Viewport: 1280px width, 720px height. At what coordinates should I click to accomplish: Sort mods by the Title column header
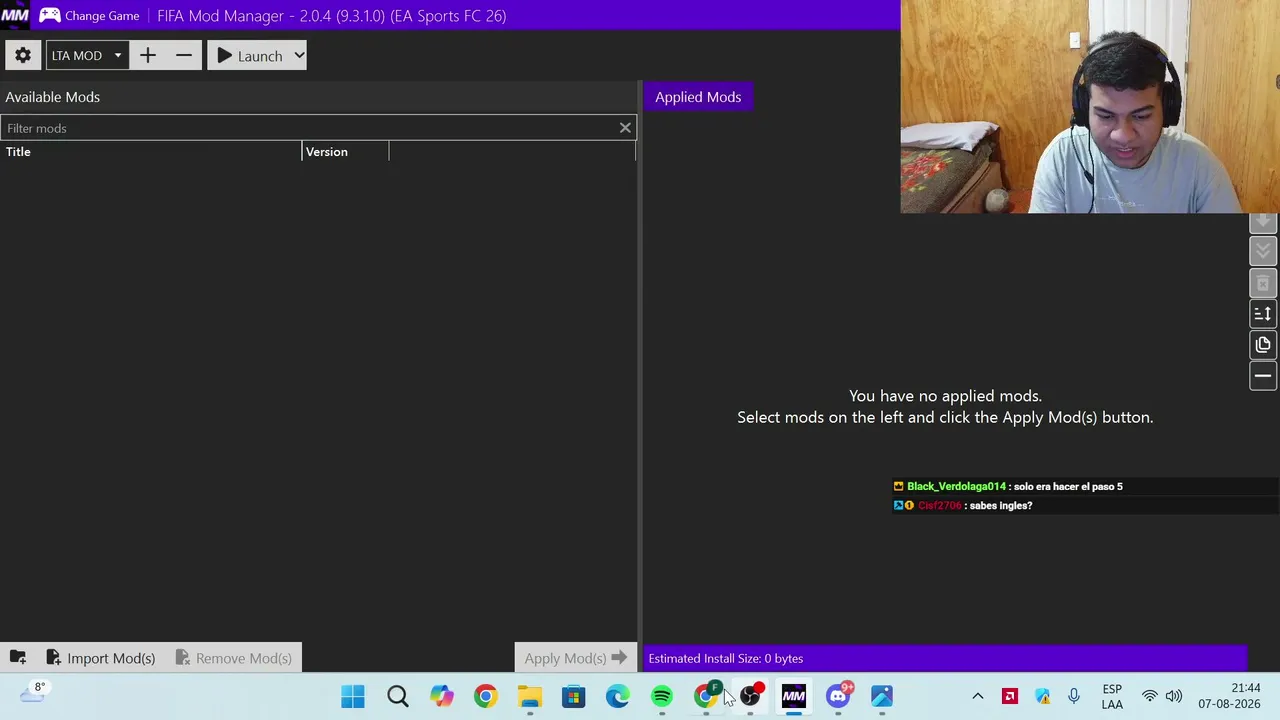[151, 152]
